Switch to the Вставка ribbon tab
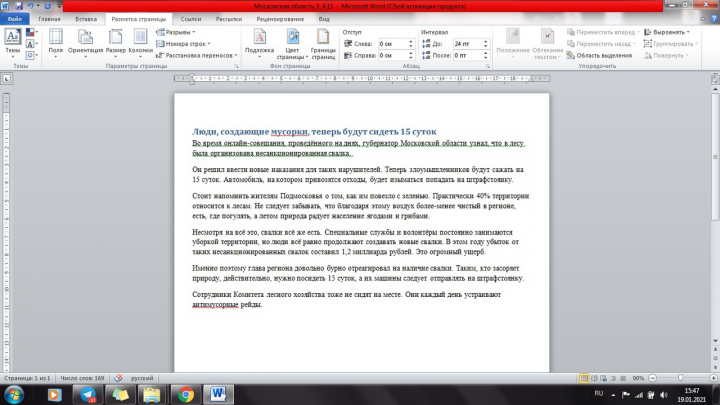The height and width of the screenshot is (405, 720). pyautogui.click(x=86, y=19)
